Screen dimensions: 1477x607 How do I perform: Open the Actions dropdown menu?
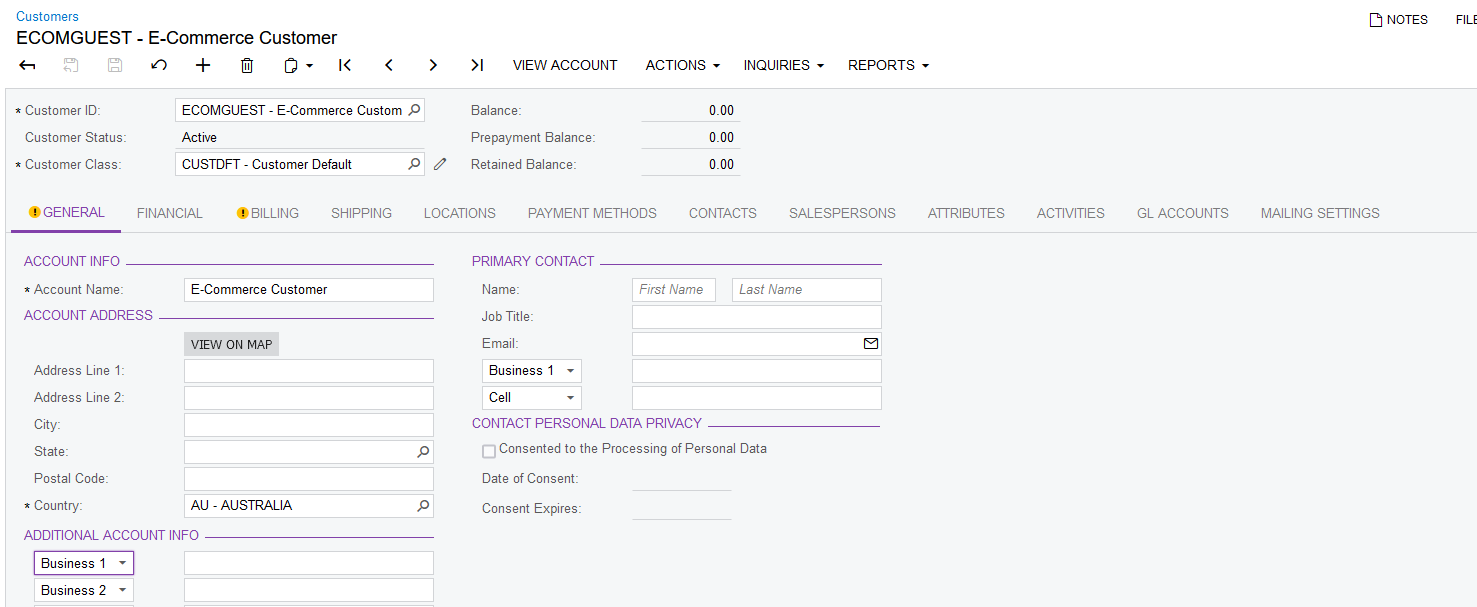coord(682,65)
